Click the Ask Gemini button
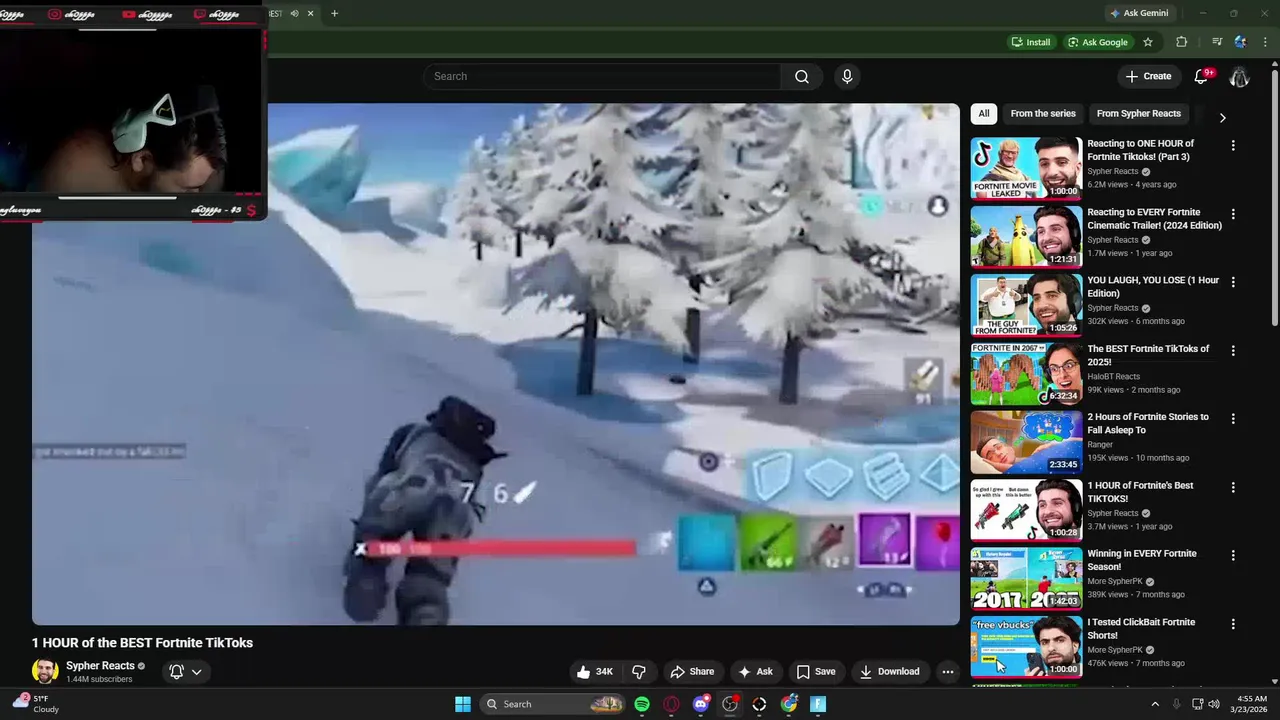 (1138, 13)
